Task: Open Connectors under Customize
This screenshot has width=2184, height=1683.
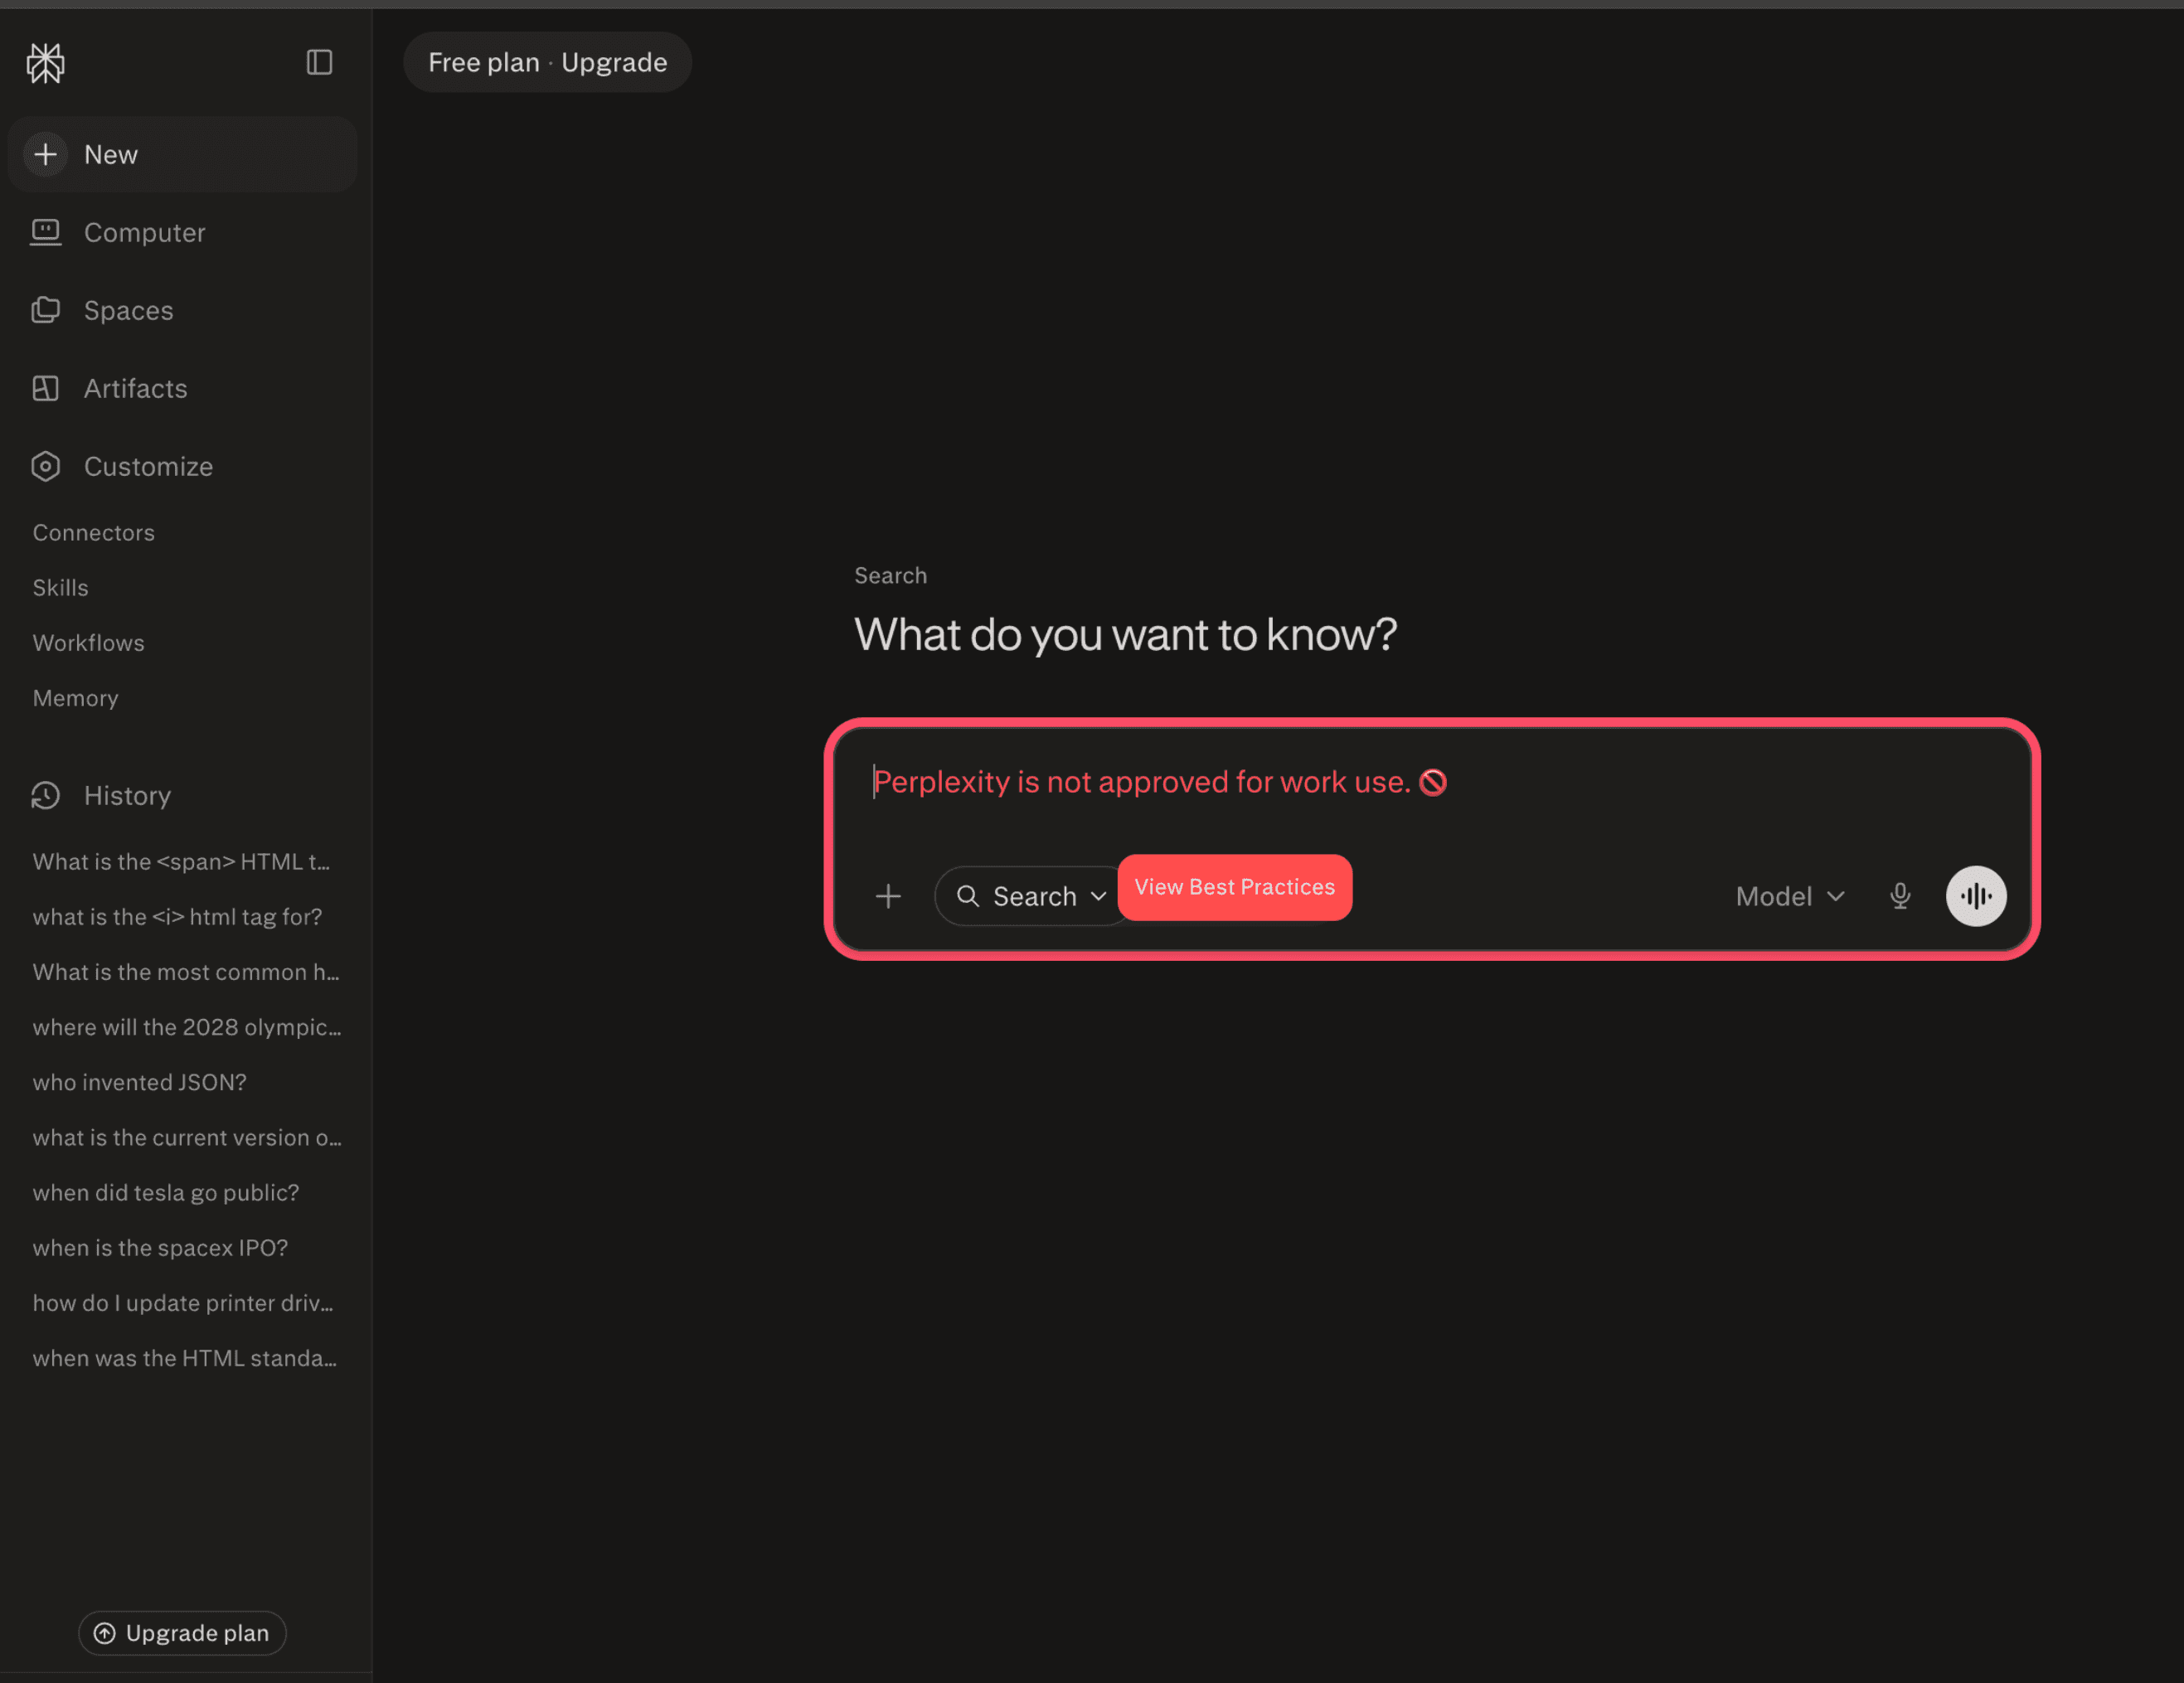Action: coord(94,532)
